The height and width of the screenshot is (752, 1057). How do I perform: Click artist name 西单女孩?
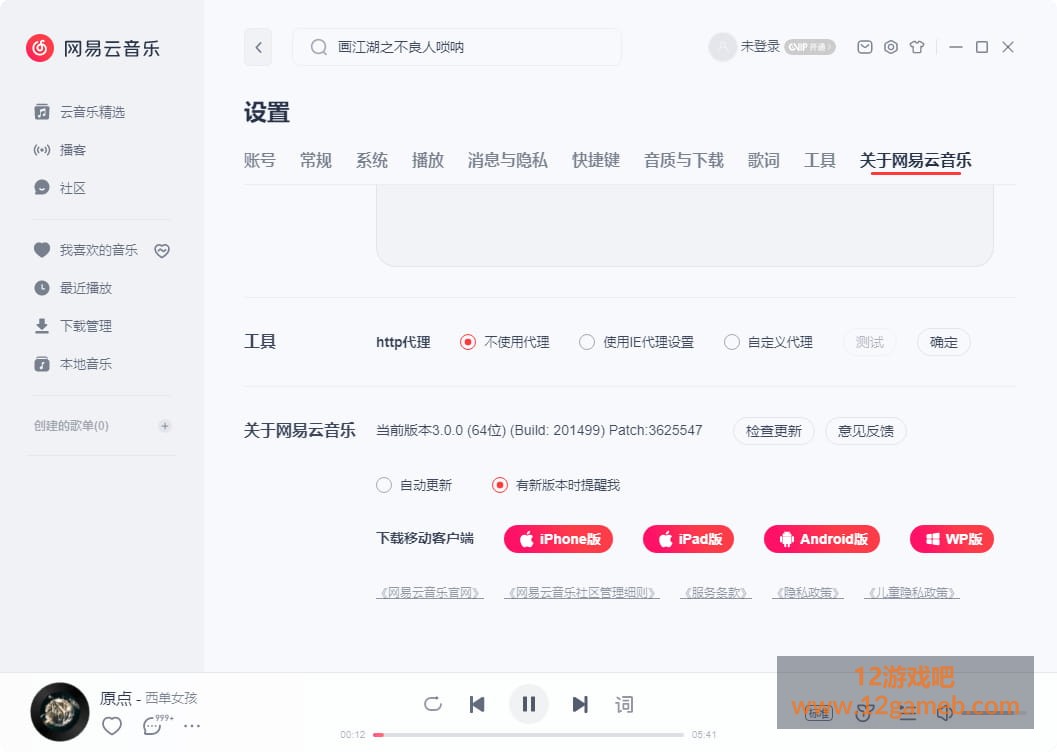(171, 698)
